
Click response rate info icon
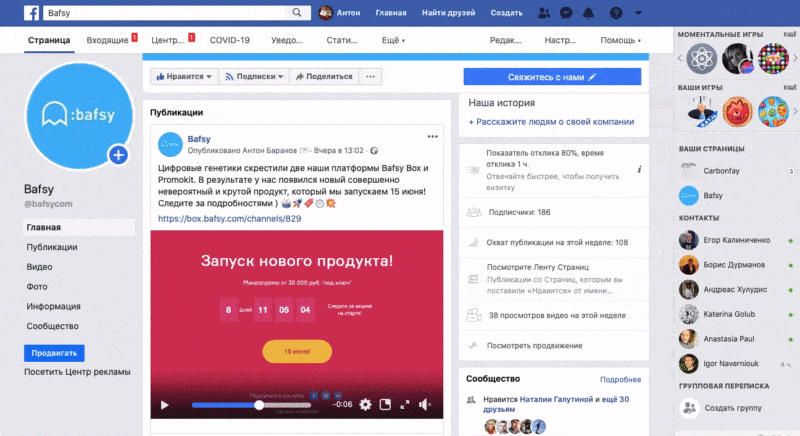[x=639, y=170]
